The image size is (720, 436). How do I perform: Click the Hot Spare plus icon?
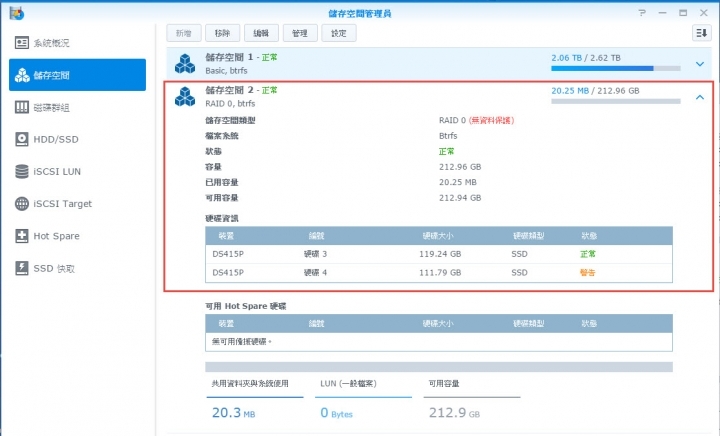22,236
